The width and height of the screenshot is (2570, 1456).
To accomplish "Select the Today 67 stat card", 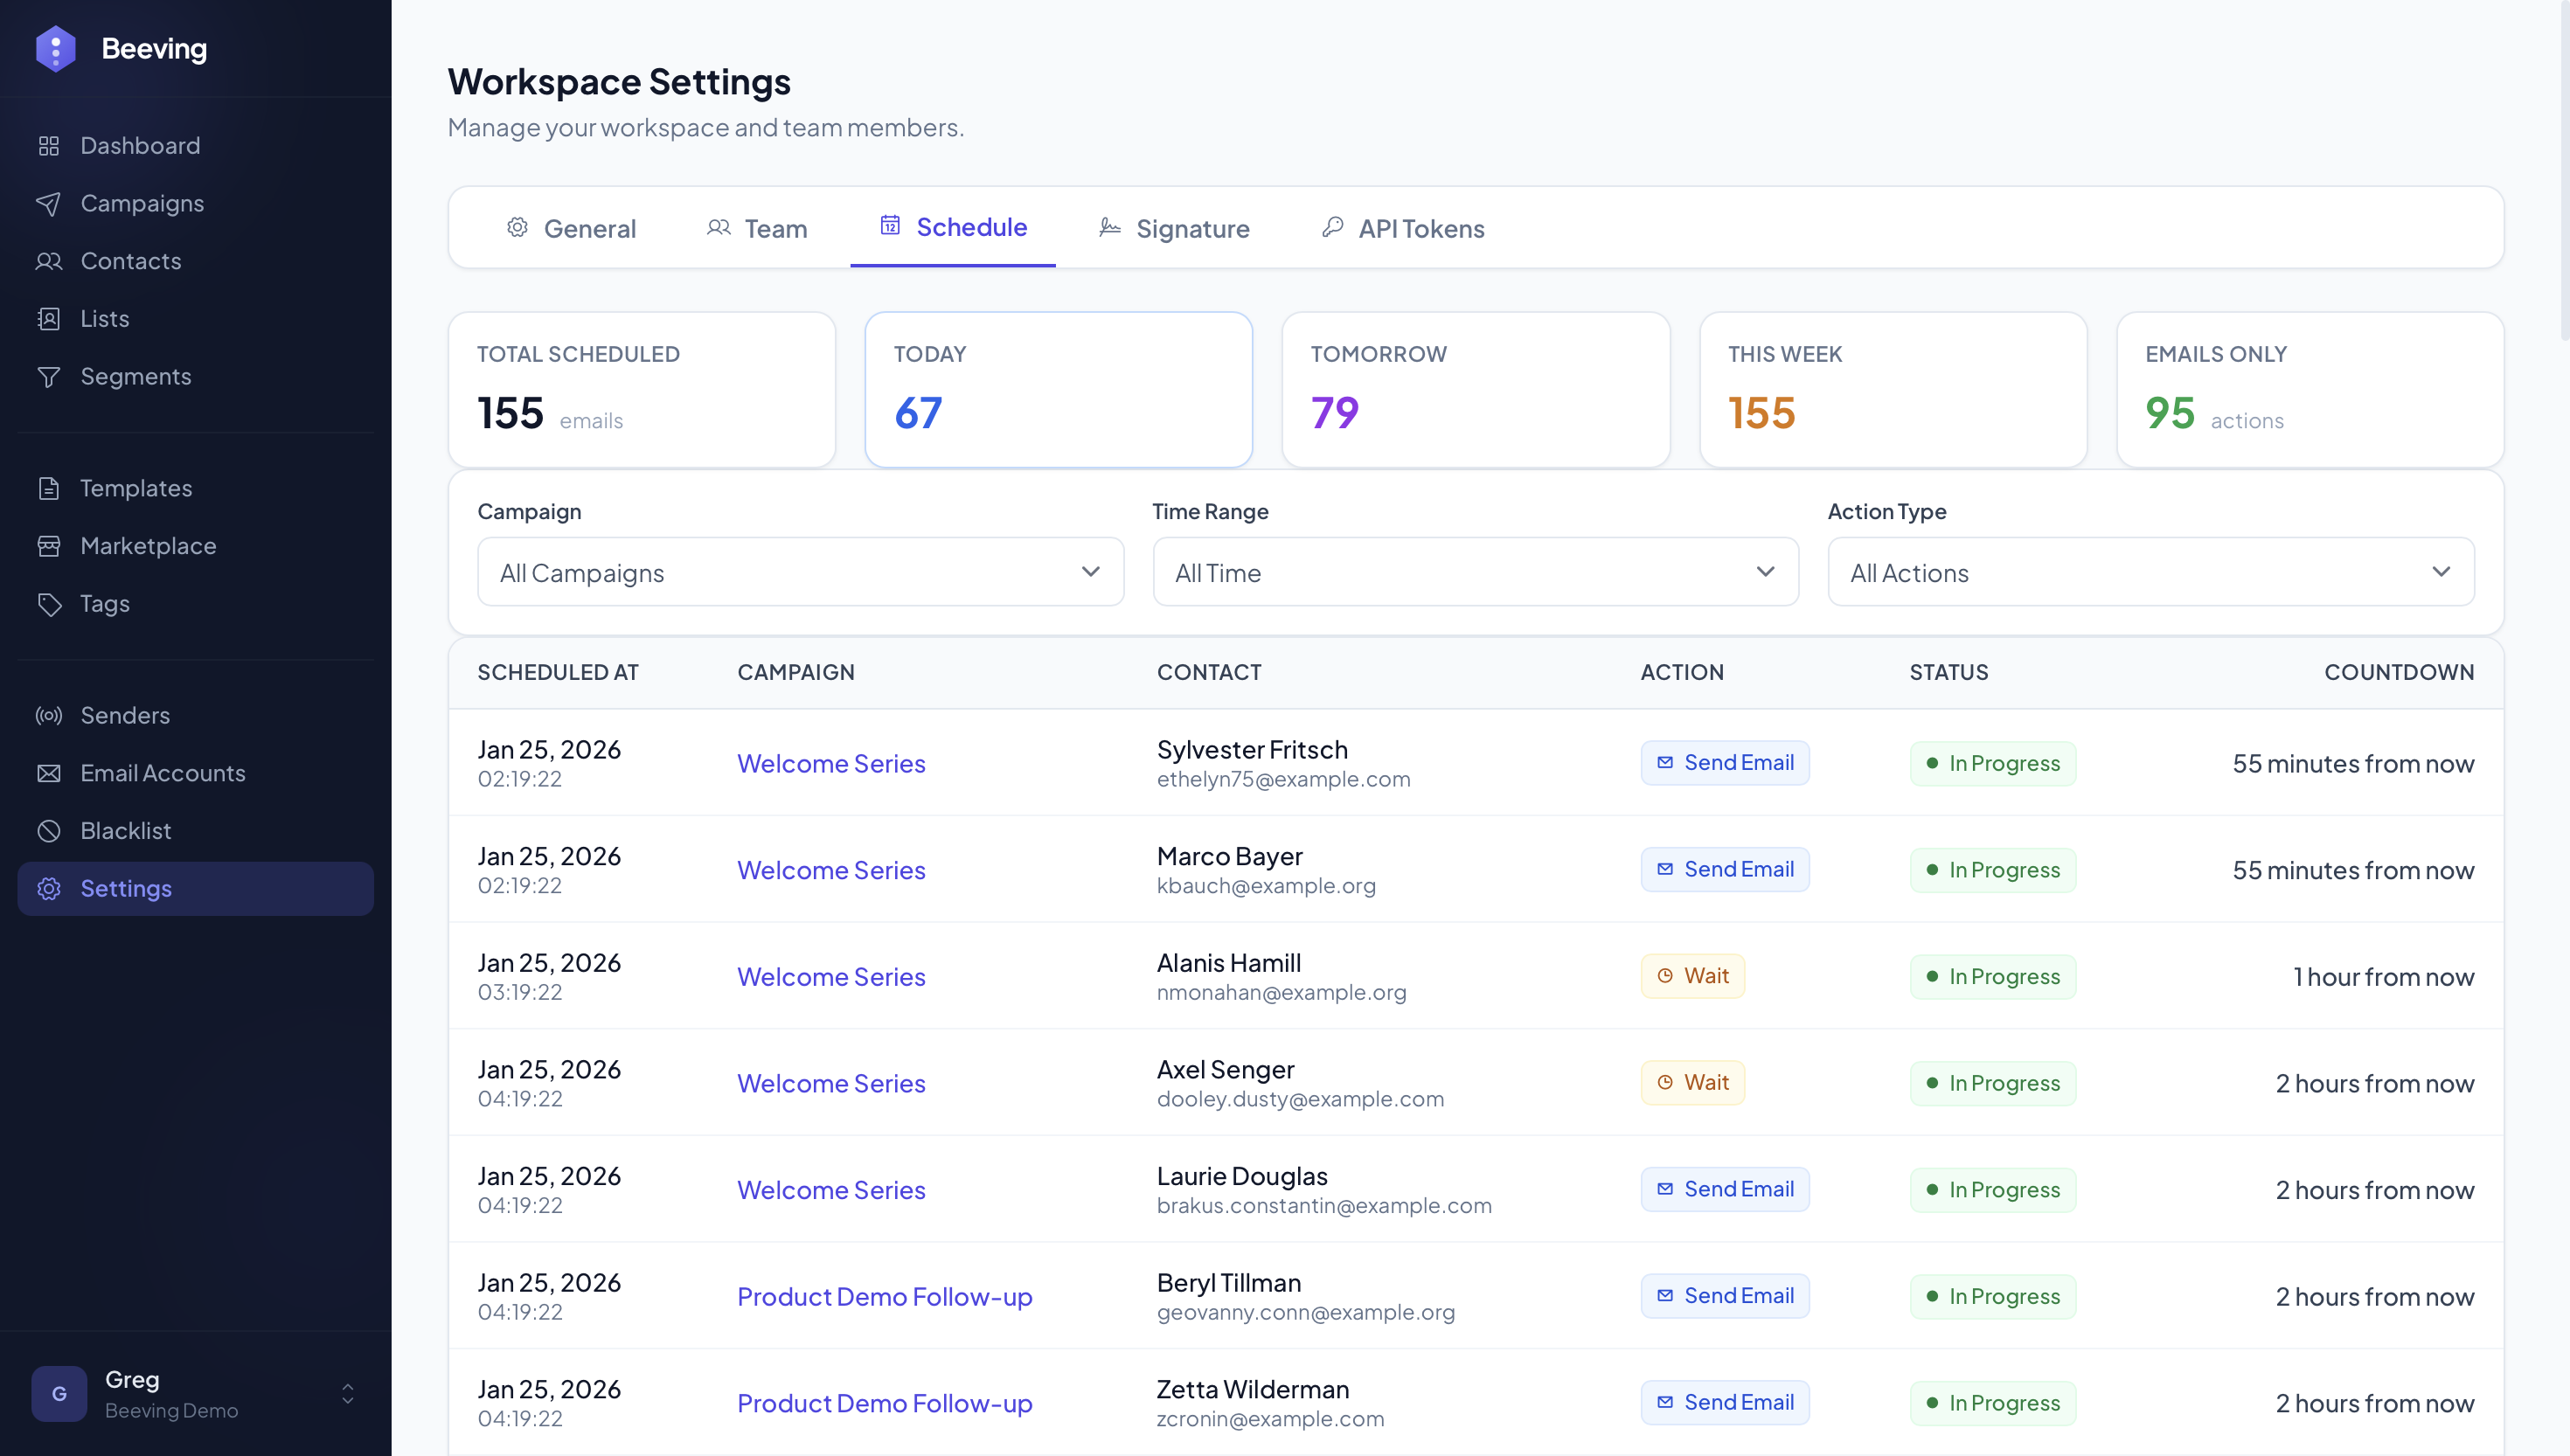I will point(1058,390).
